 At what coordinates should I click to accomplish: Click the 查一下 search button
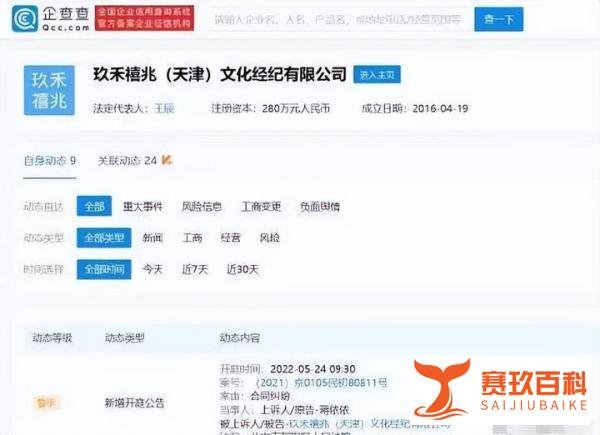tap(499, 19)
